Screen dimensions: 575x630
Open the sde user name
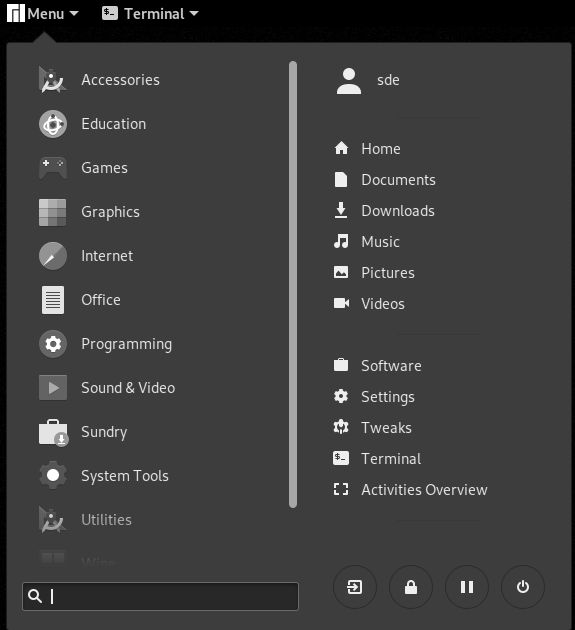coord(388,80)
